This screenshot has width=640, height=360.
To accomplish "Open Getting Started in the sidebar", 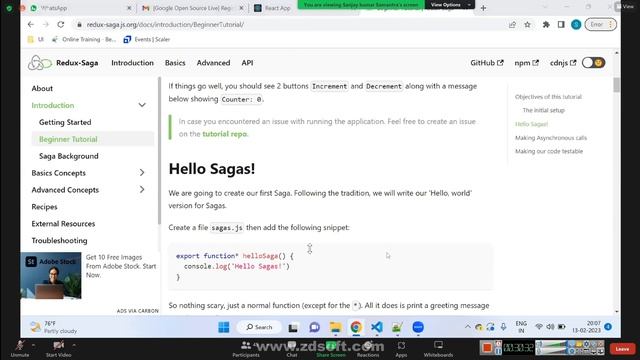I will point(65,122).
